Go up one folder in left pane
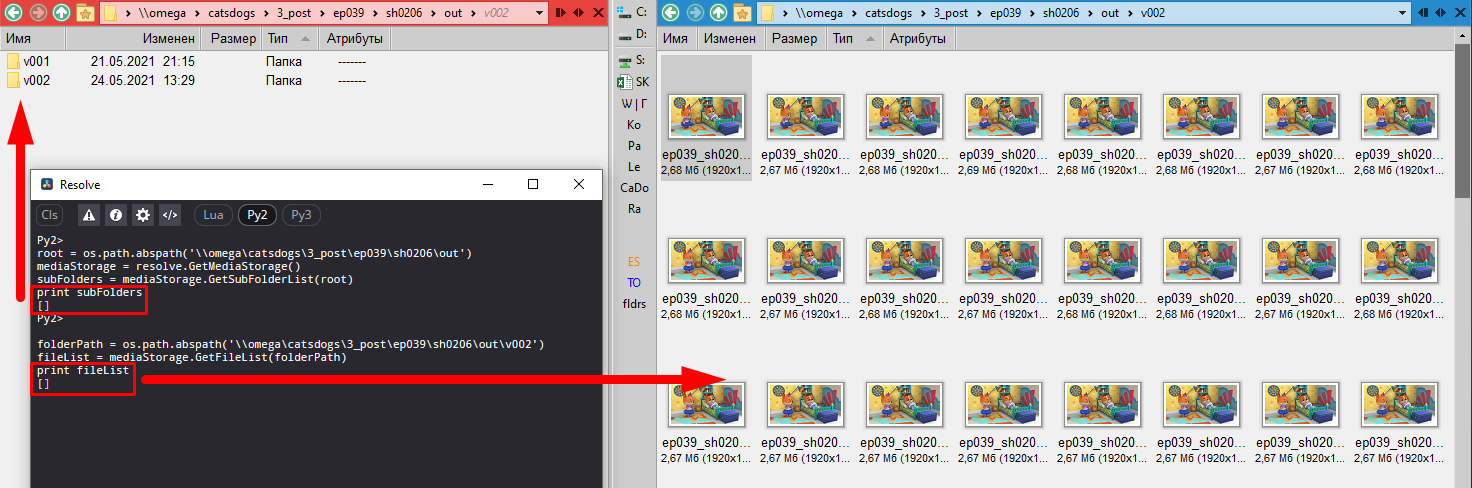This screenshot has width=1472, height=488. tap(62, 13)
